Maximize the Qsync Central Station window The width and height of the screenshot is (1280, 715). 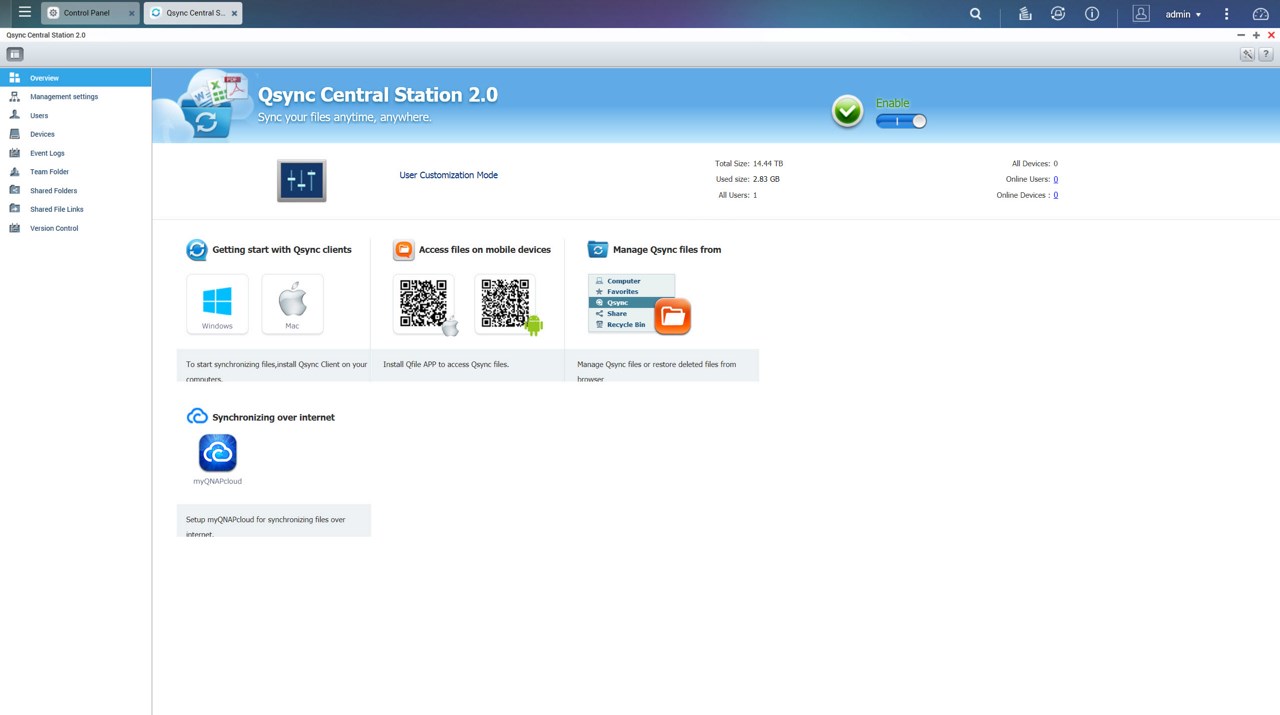(1256, 35)
